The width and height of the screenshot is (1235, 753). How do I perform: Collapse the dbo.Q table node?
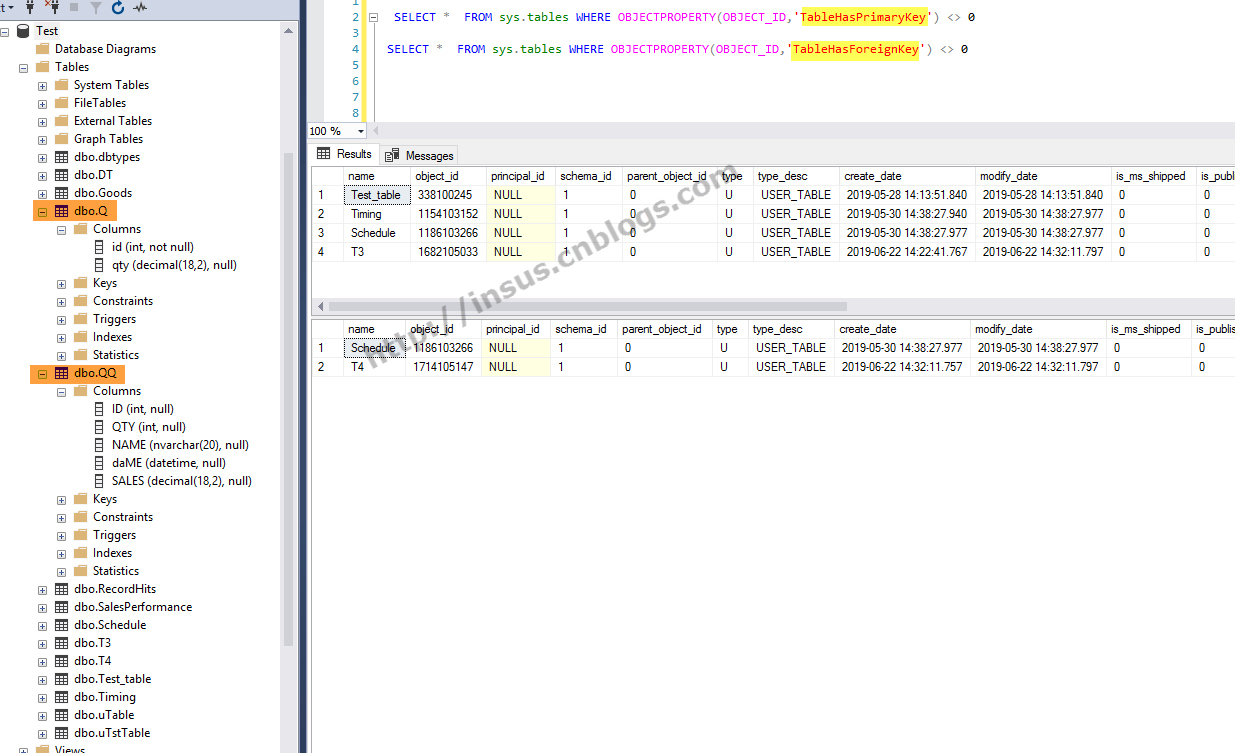tap(42, 211)
